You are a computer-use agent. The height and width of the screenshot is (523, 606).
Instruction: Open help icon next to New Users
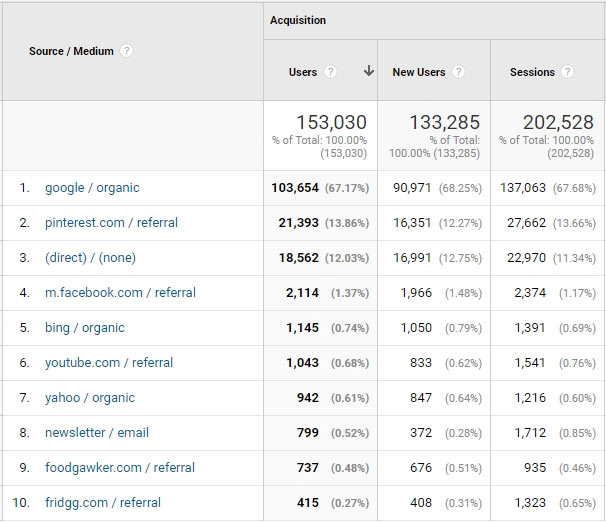pyautogui.click(x=458, y=72)
